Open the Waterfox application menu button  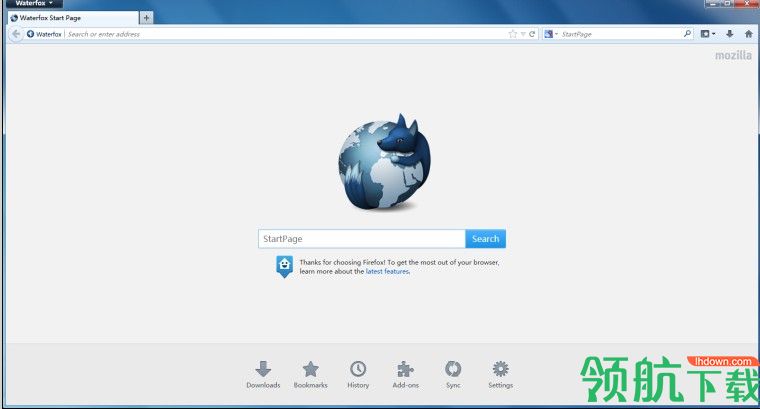pyautogui.click(x=33, y=3)
